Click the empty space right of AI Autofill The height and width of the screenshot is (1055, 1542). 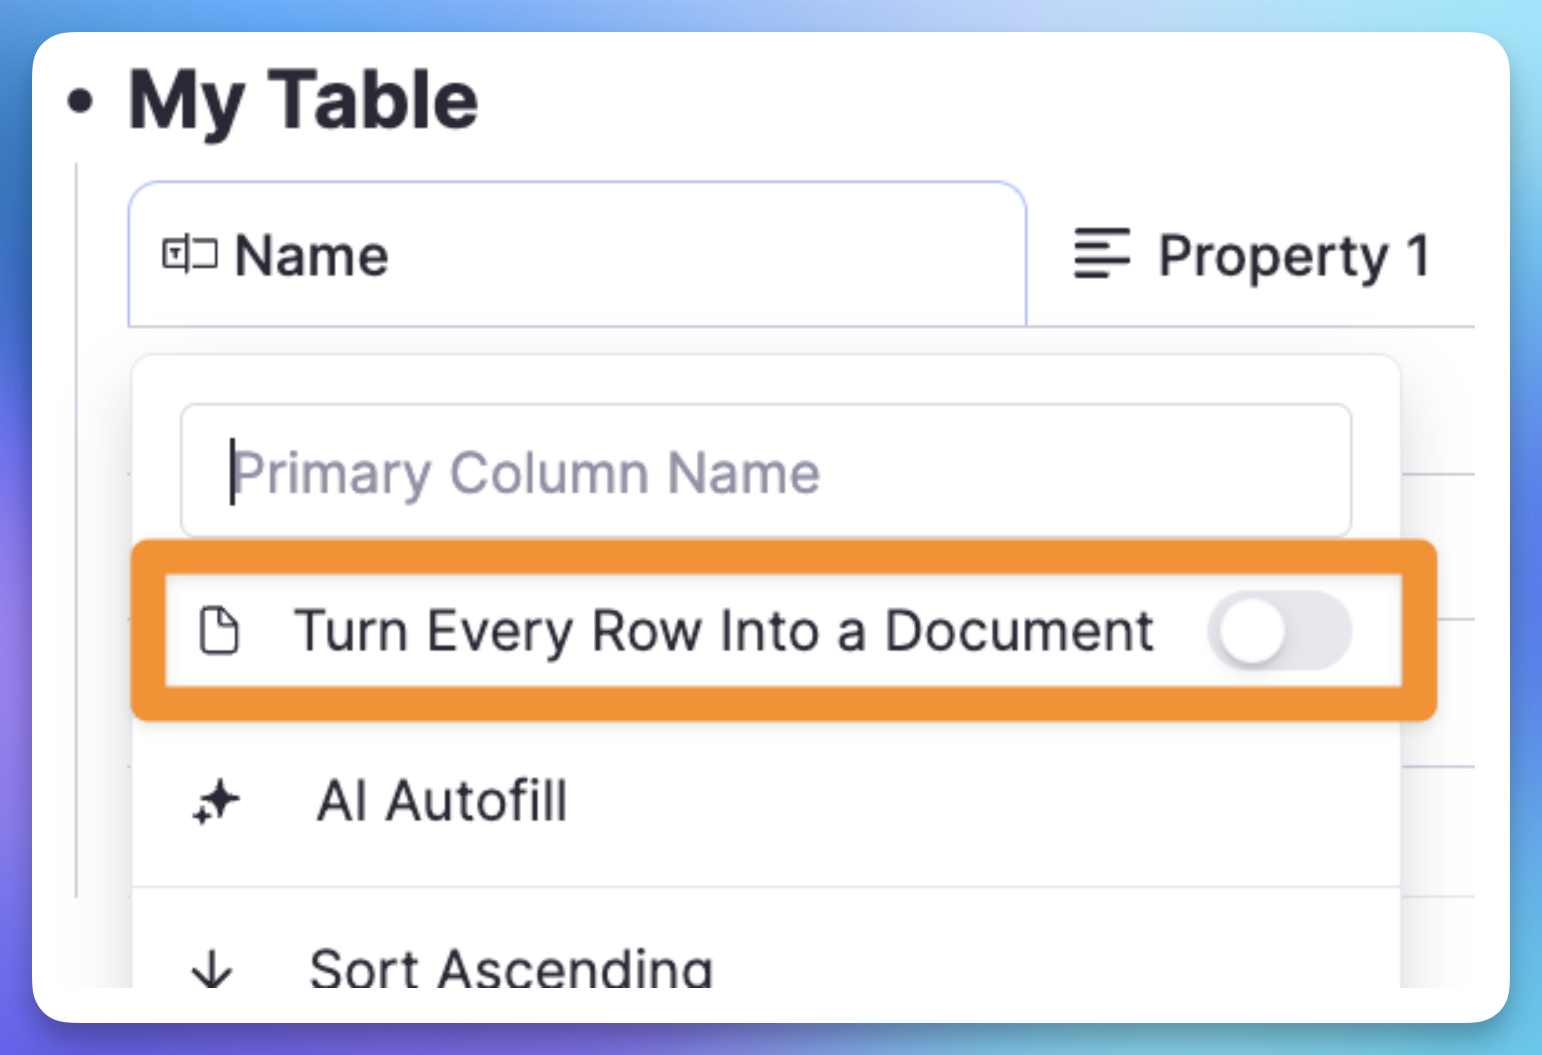[980, 802]
